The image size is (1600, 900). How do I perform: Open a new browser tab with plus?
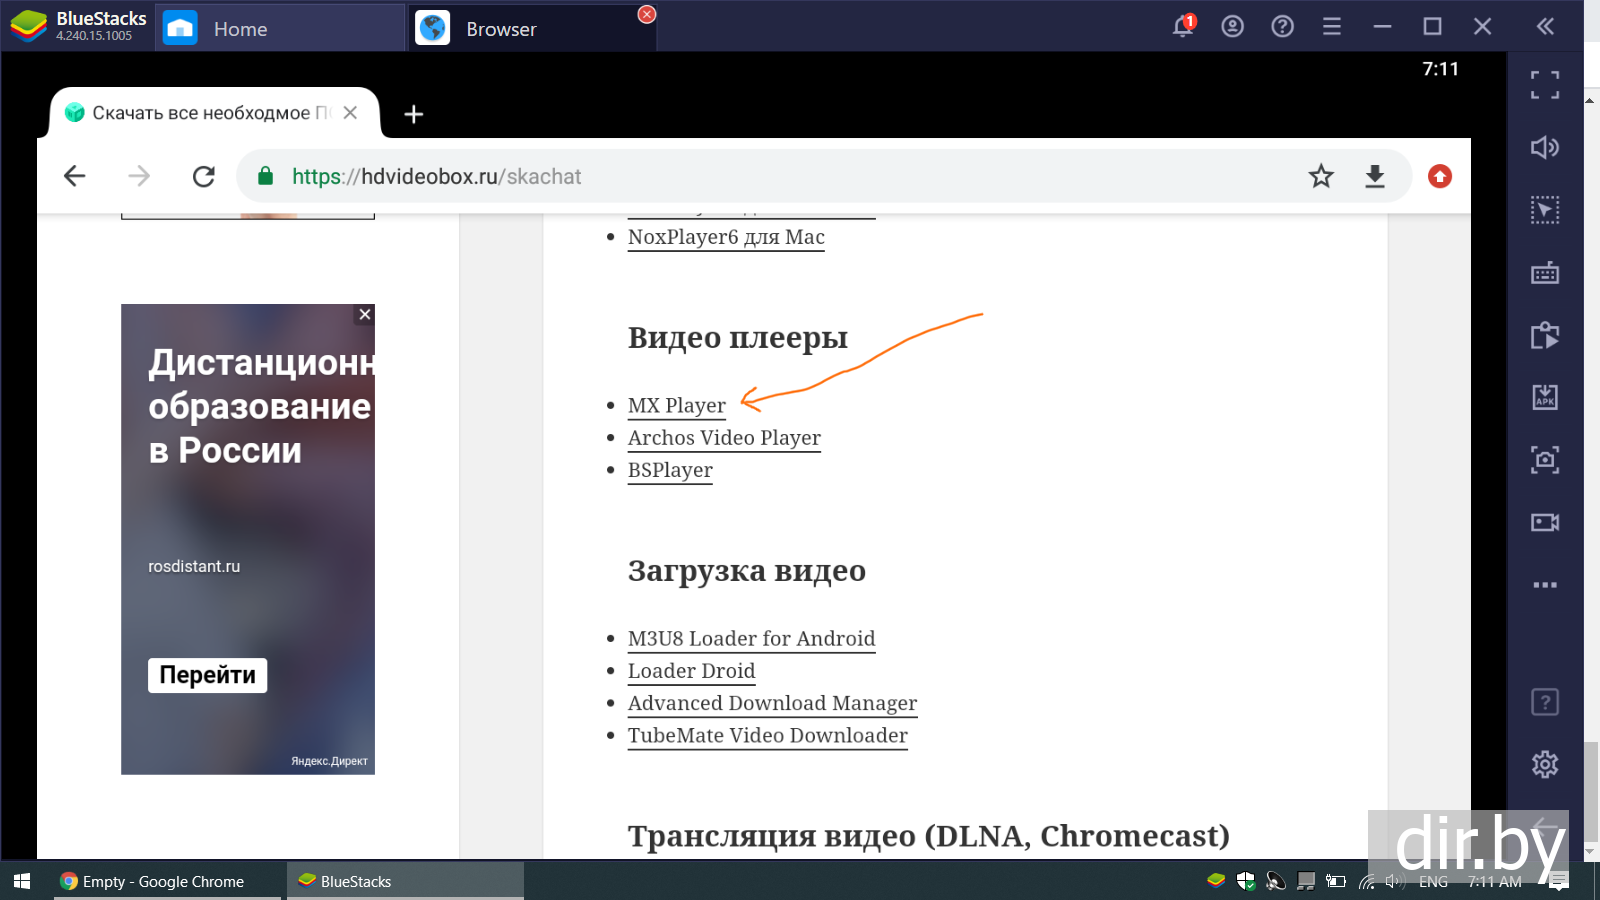coord(413,114)
